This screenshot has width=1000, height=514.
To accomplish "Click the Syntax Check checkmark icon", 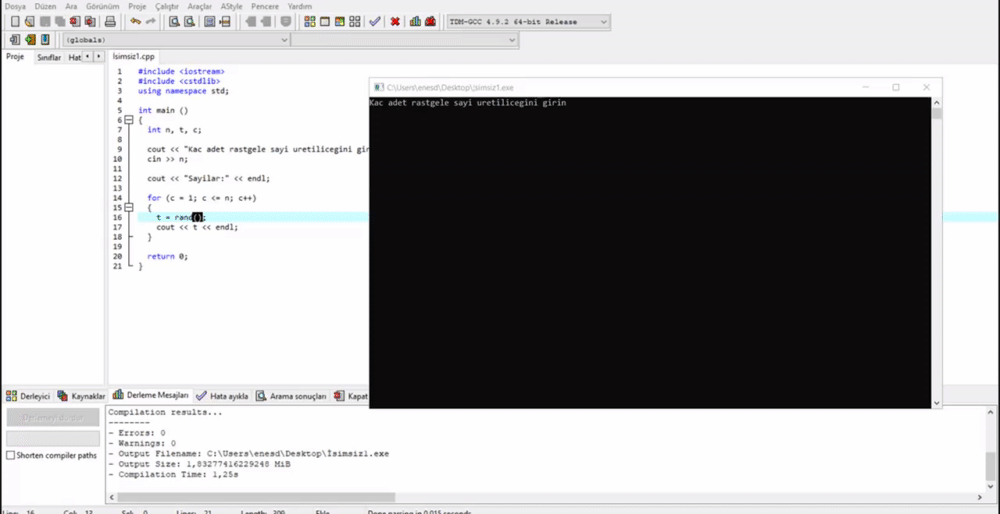I will pos(375,22).
